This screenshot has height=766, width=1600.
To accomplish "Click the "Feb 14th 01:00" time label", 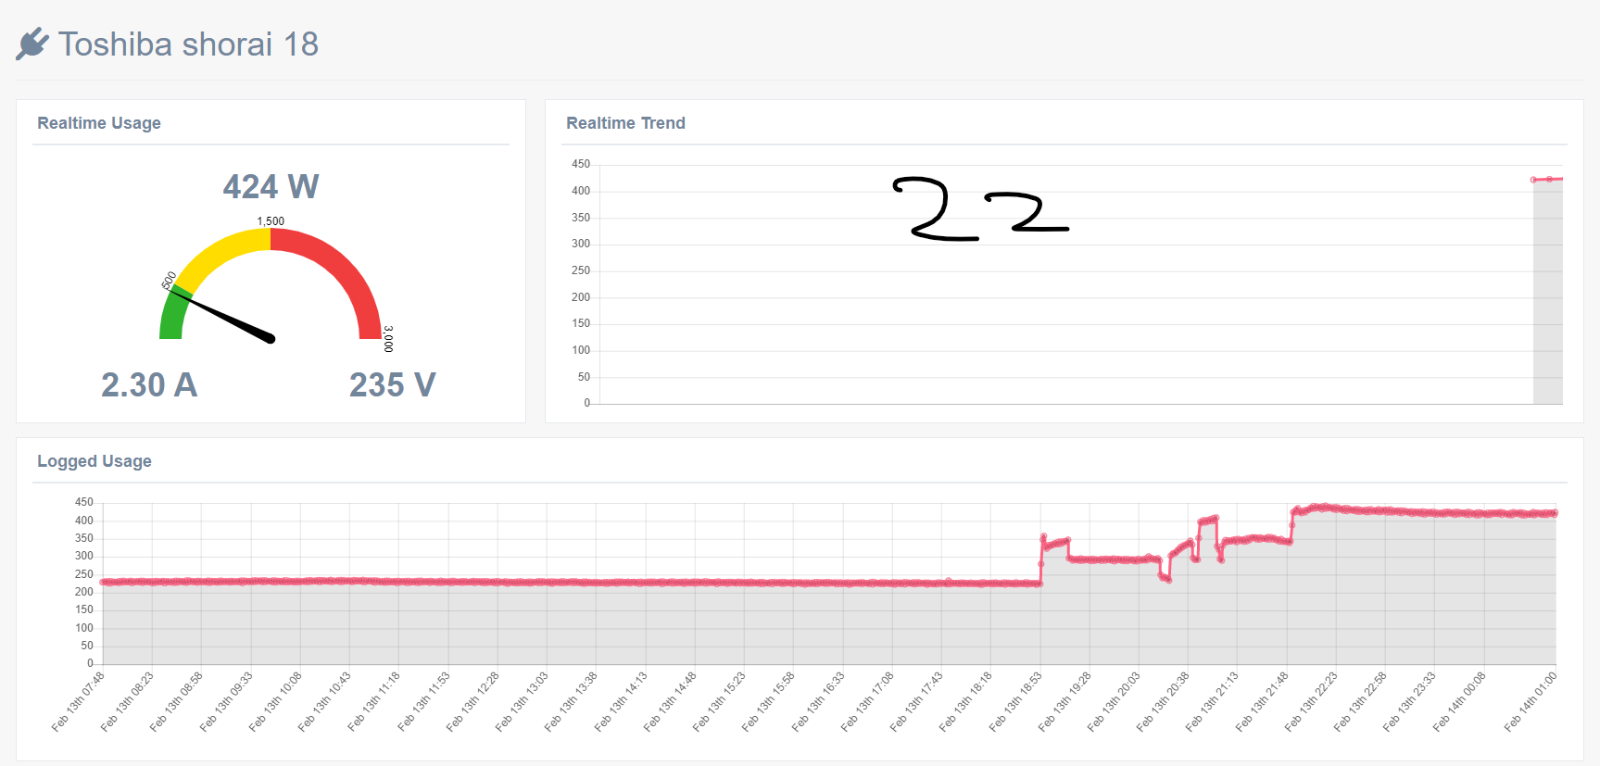I will [x=1530, y=702].
